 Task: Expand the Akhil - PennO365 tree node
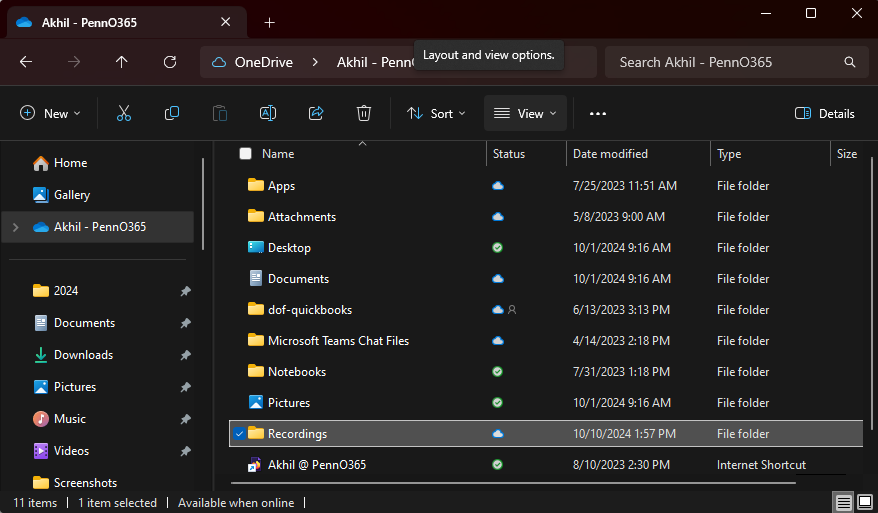(x=16, y=227)
